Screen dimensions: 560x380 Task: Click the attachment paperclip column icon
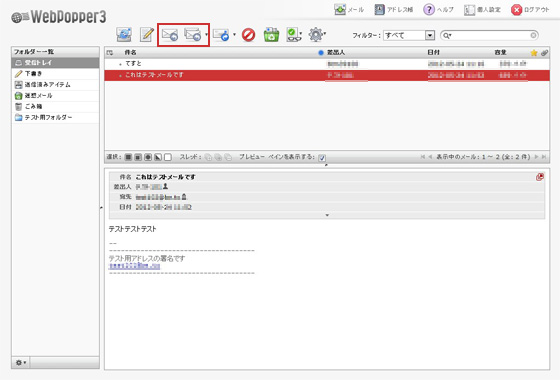544,53
